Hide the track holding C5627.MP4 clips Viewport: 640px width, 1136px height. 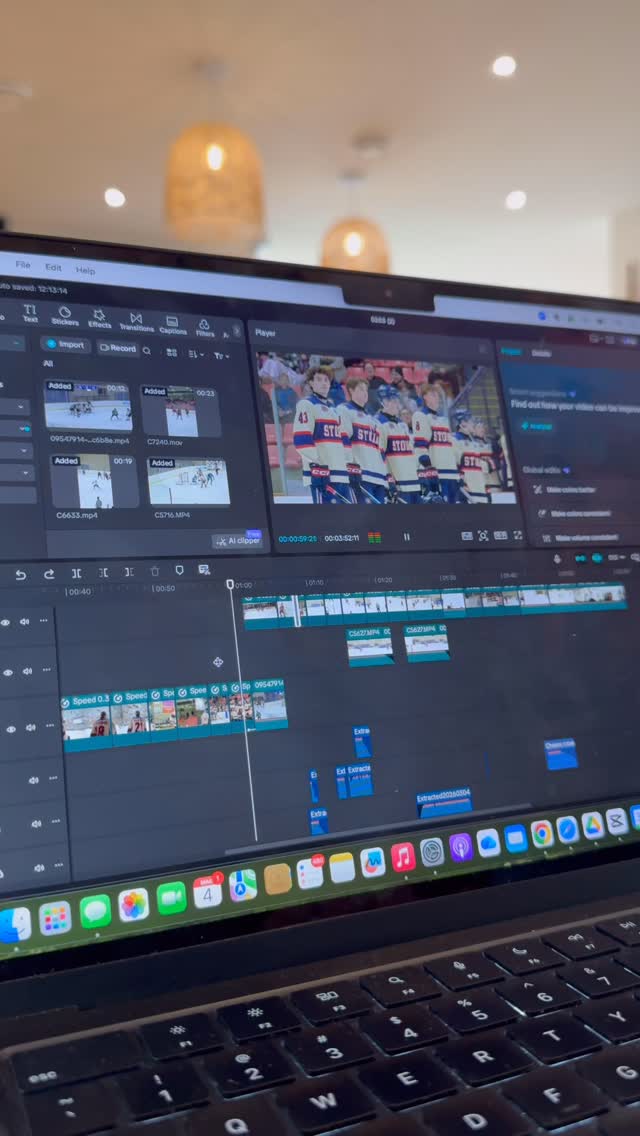tap(8, 672)
